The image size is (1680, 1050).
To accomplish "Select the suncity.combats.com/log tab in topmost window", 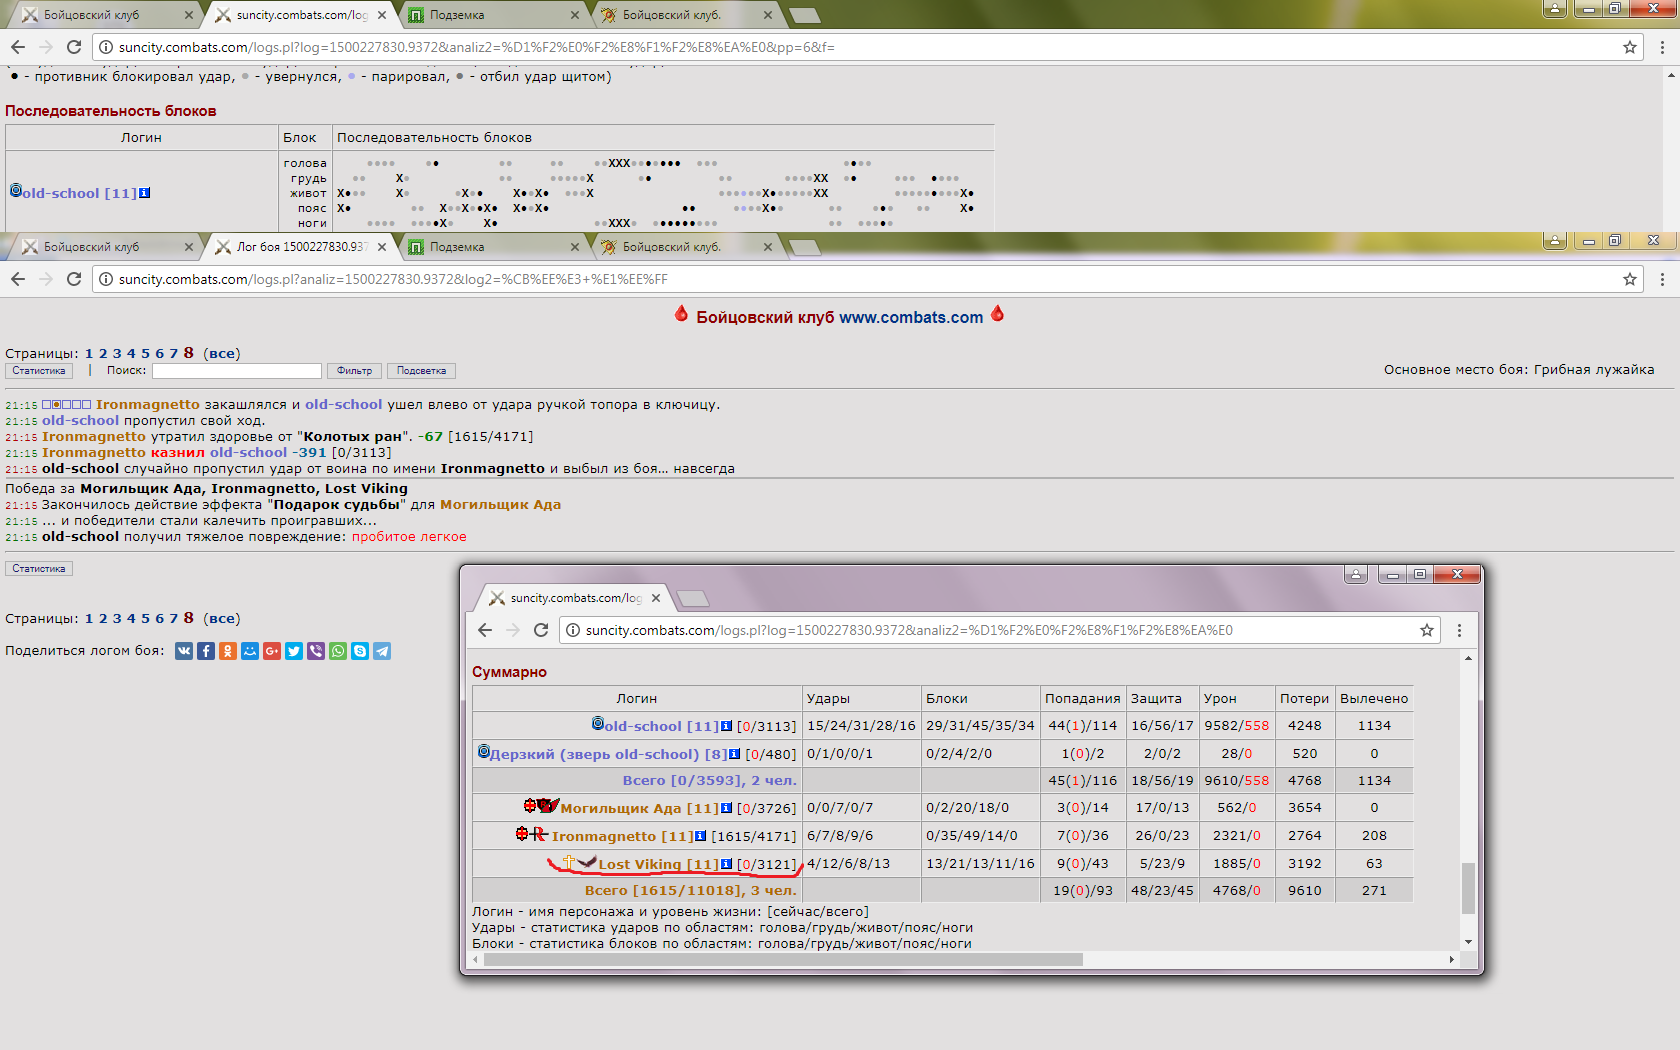I will coord(301,15).
